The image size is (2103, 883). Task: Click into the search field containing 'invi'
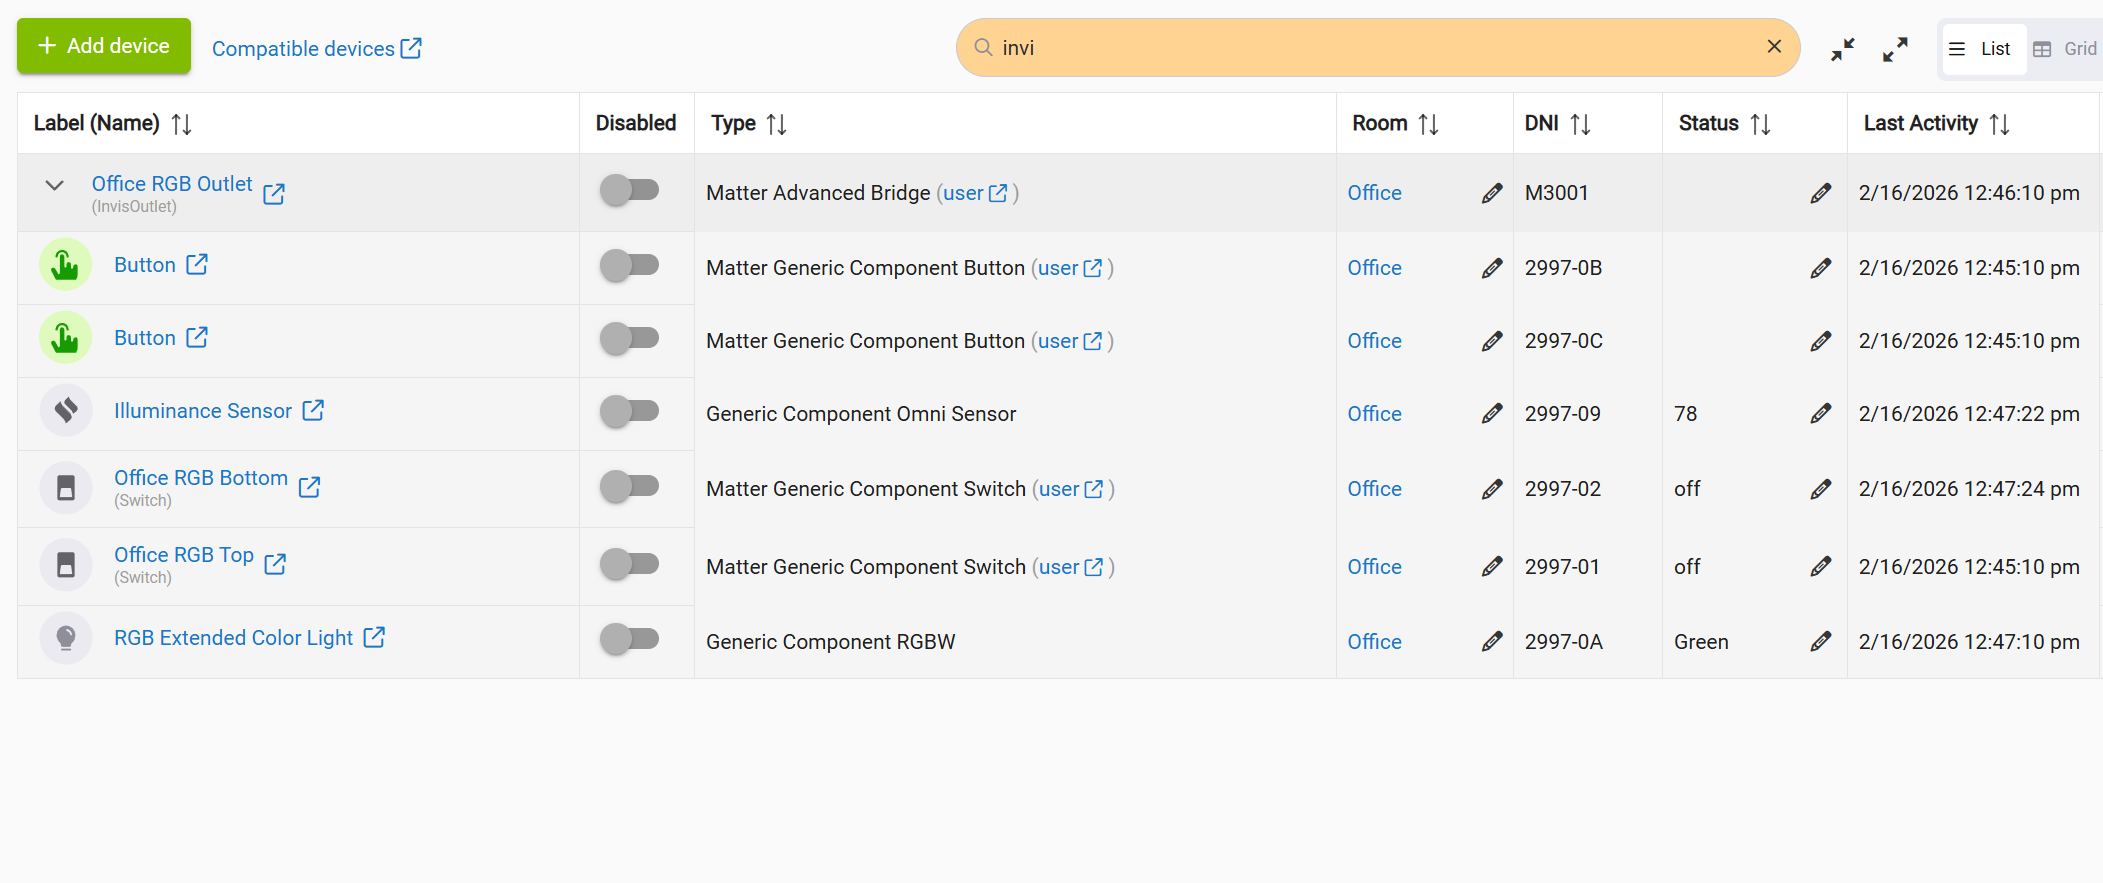1380,48
